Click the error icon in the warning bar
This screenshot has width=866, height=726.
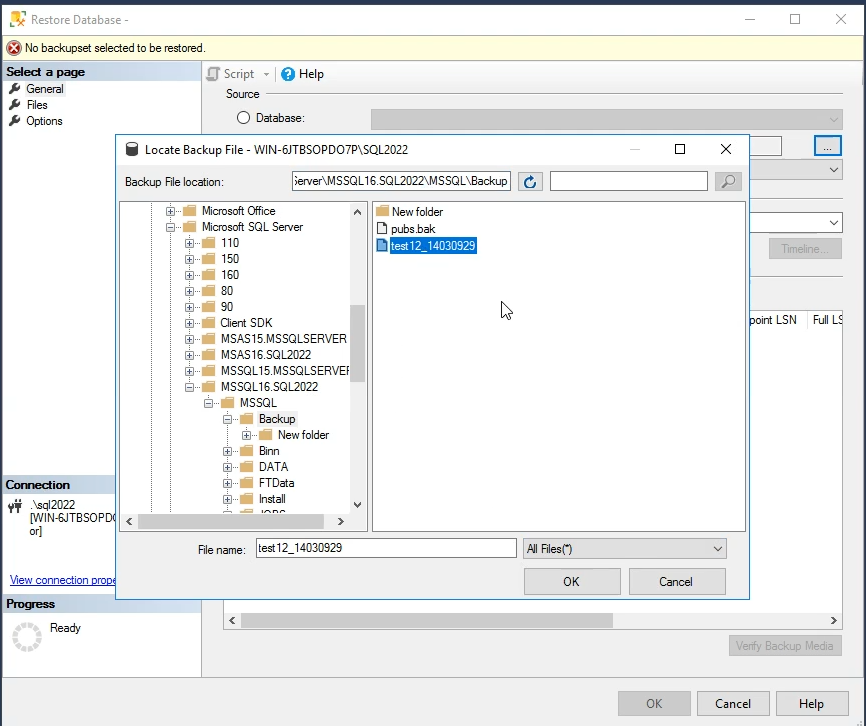[14, 48]
